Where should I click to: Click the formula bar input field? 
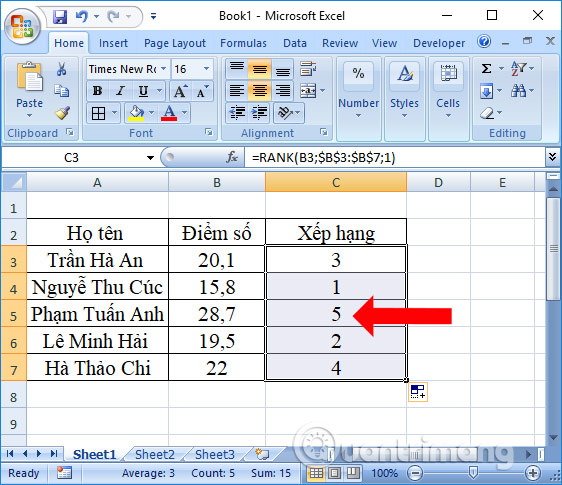coord(395,157)
